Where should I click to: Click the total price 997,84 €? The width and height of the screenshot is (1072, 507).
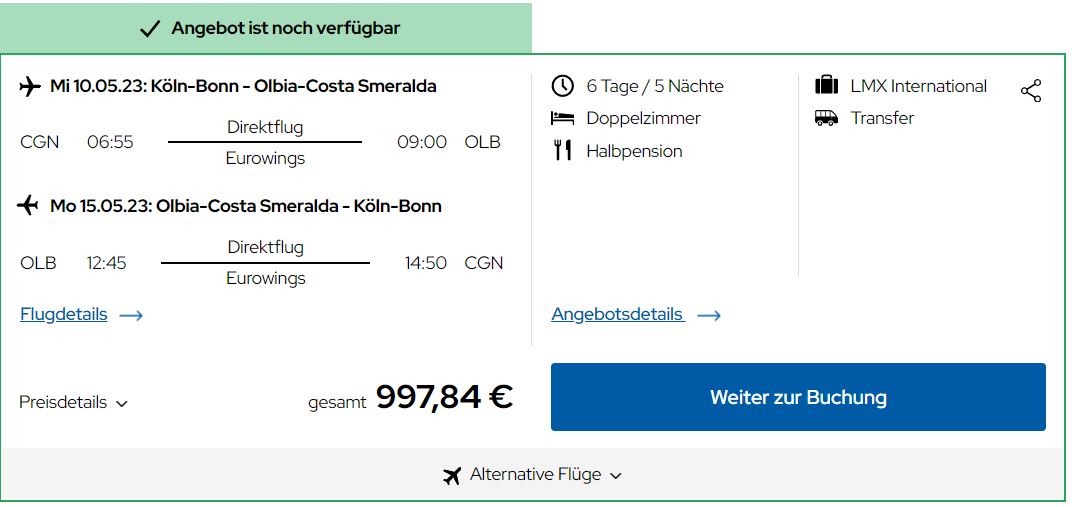444,397
